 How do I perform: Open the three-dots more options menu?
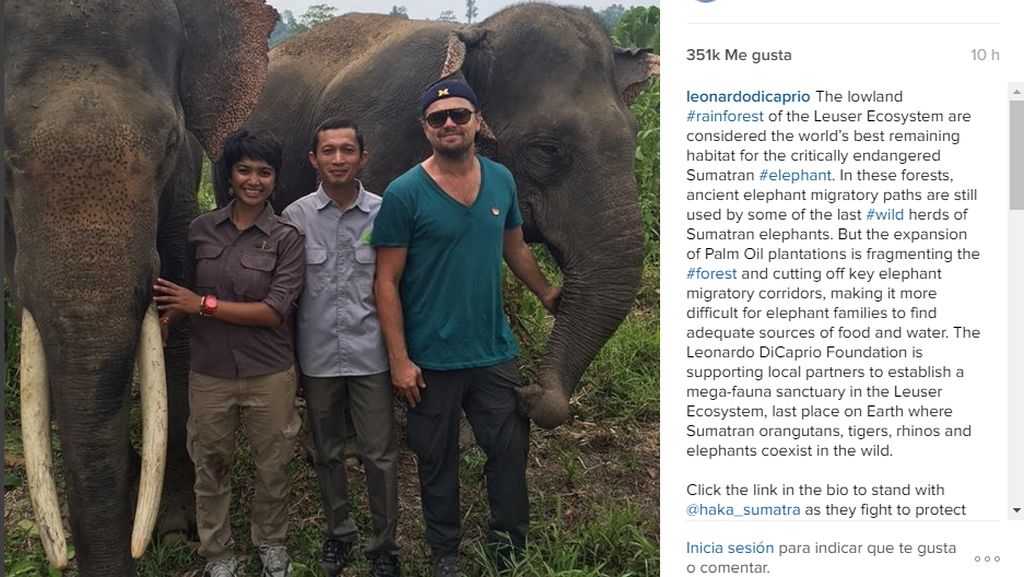pyautogui.click(x=986, y=558)
